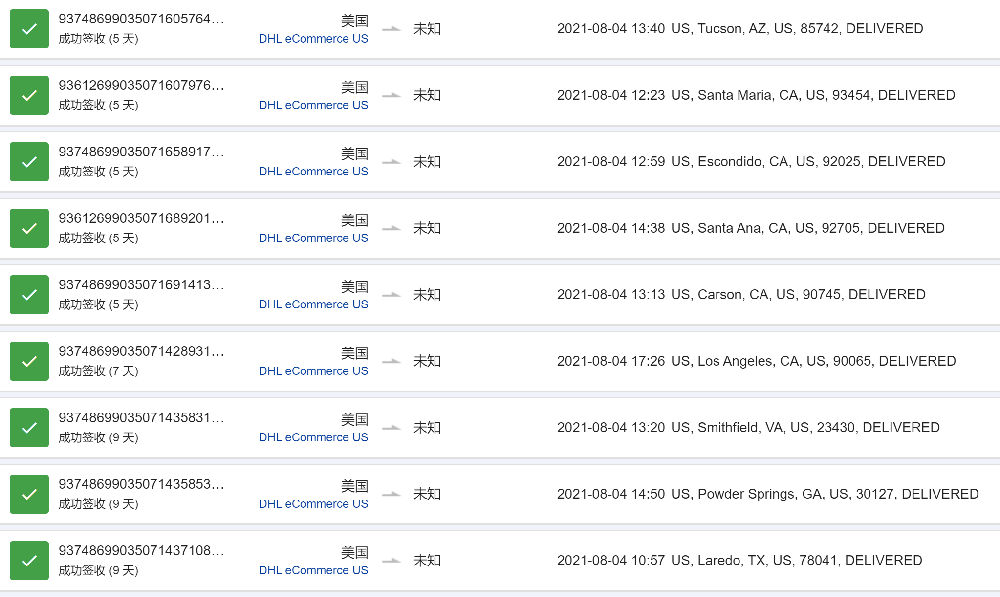Click green checkmark for Santa Ana shipment

pos(29,228)
